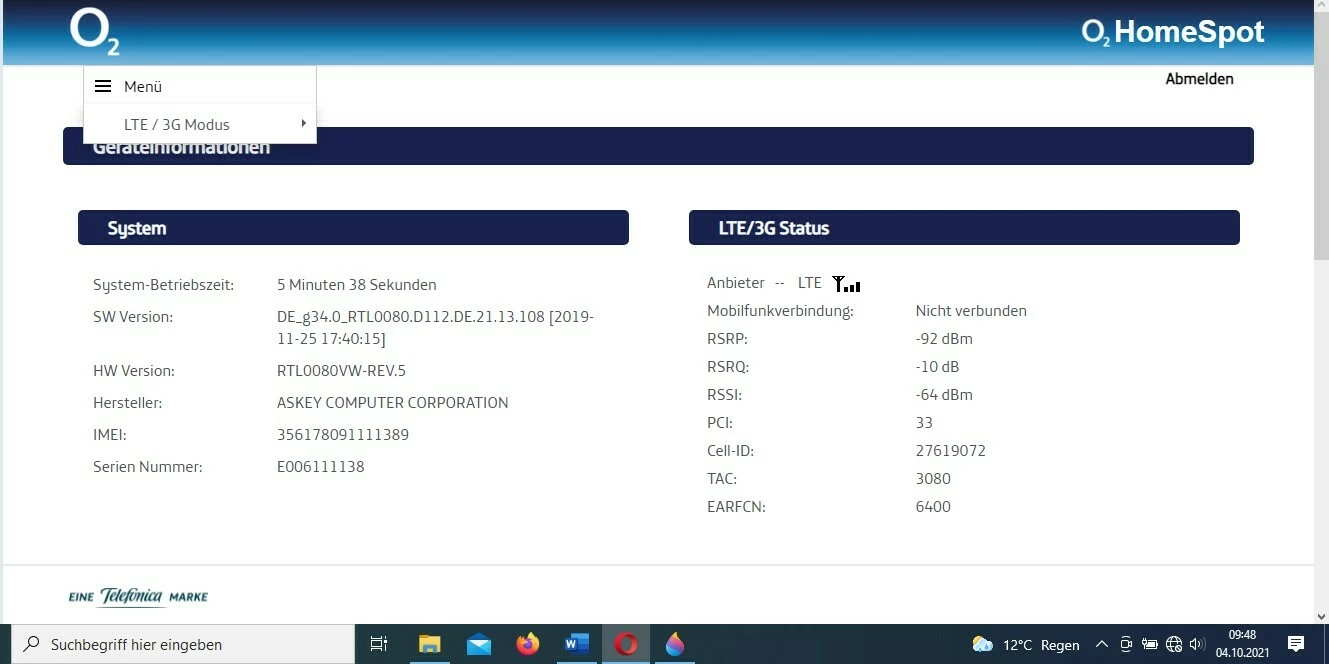1329x664 pixels.
Task: Click the LTE/3G Status panel header
Action: tap(964, 228)
